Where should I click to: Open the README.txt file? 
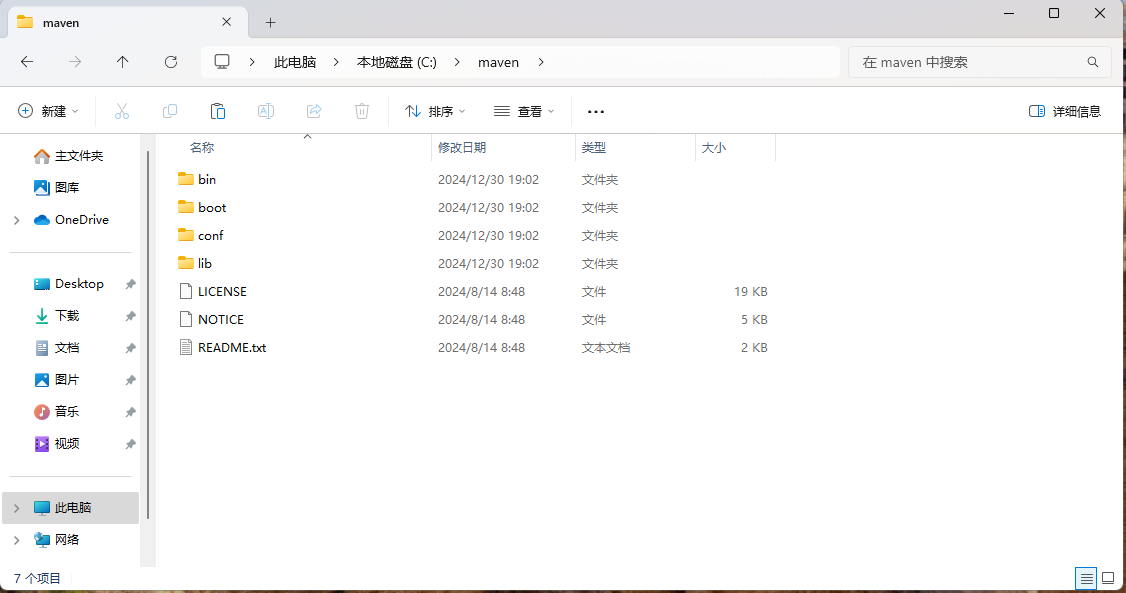coord(232,347)
